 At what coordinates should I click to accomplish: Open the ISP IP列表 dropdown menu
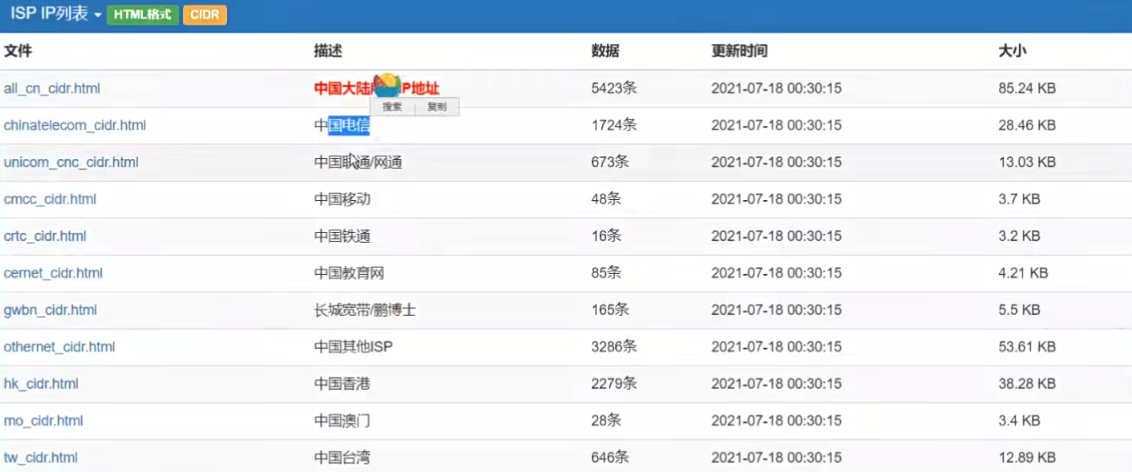pos(56,14)
